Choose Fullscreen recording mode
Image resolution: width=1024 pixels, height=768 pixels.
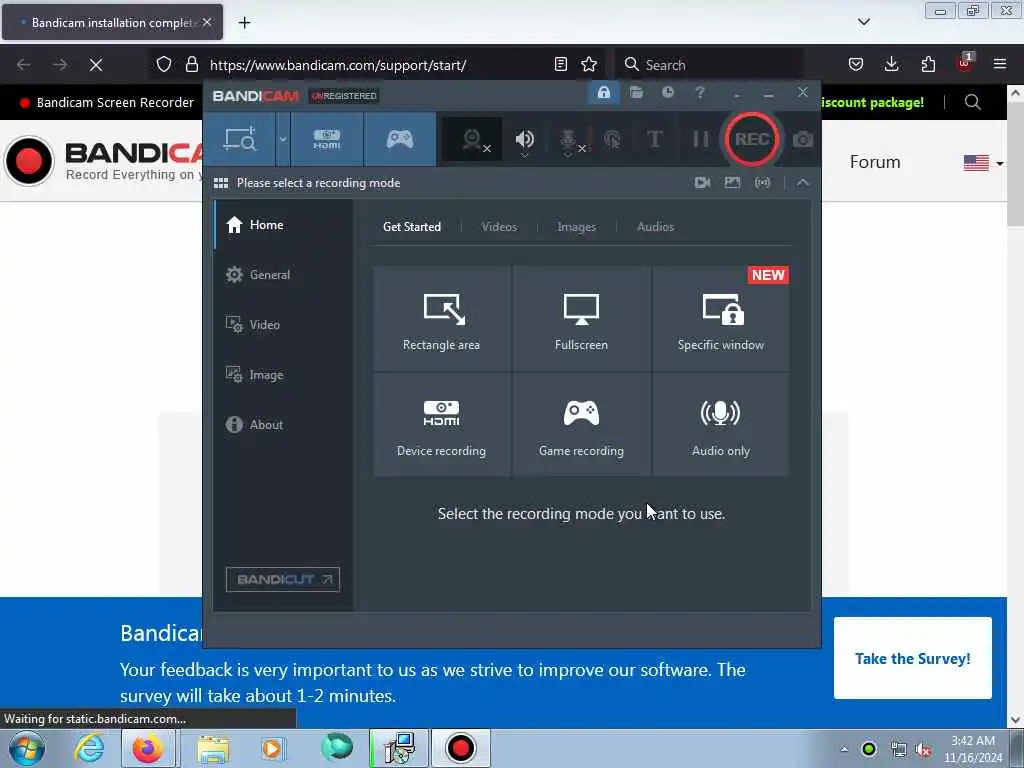pyautogui.click(x=581, y=318)
